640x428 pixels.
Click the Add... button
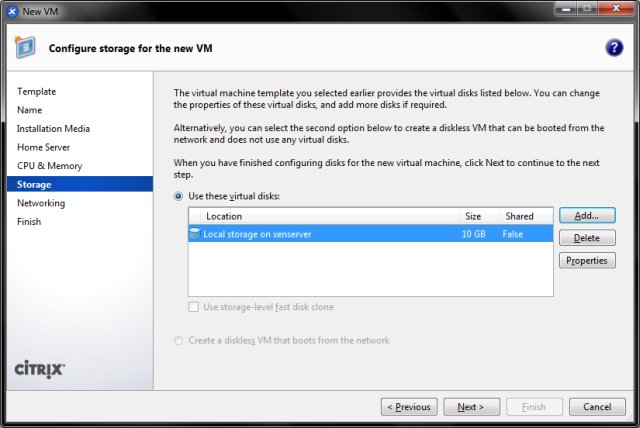click(587, 215)
